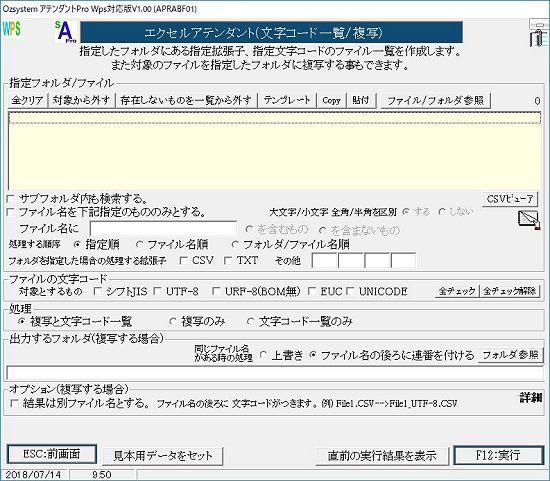The width and height of the screenshot is (550, 481).
Task: Select 上書き for duplicate file names
Action: pos(263,355)
